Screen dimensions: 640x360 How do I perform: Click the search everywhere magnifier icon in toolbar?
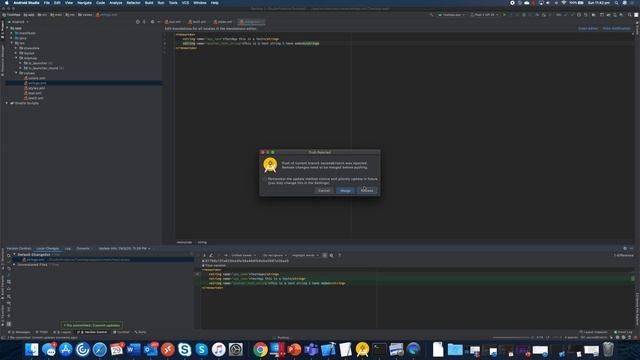point(629,15)
